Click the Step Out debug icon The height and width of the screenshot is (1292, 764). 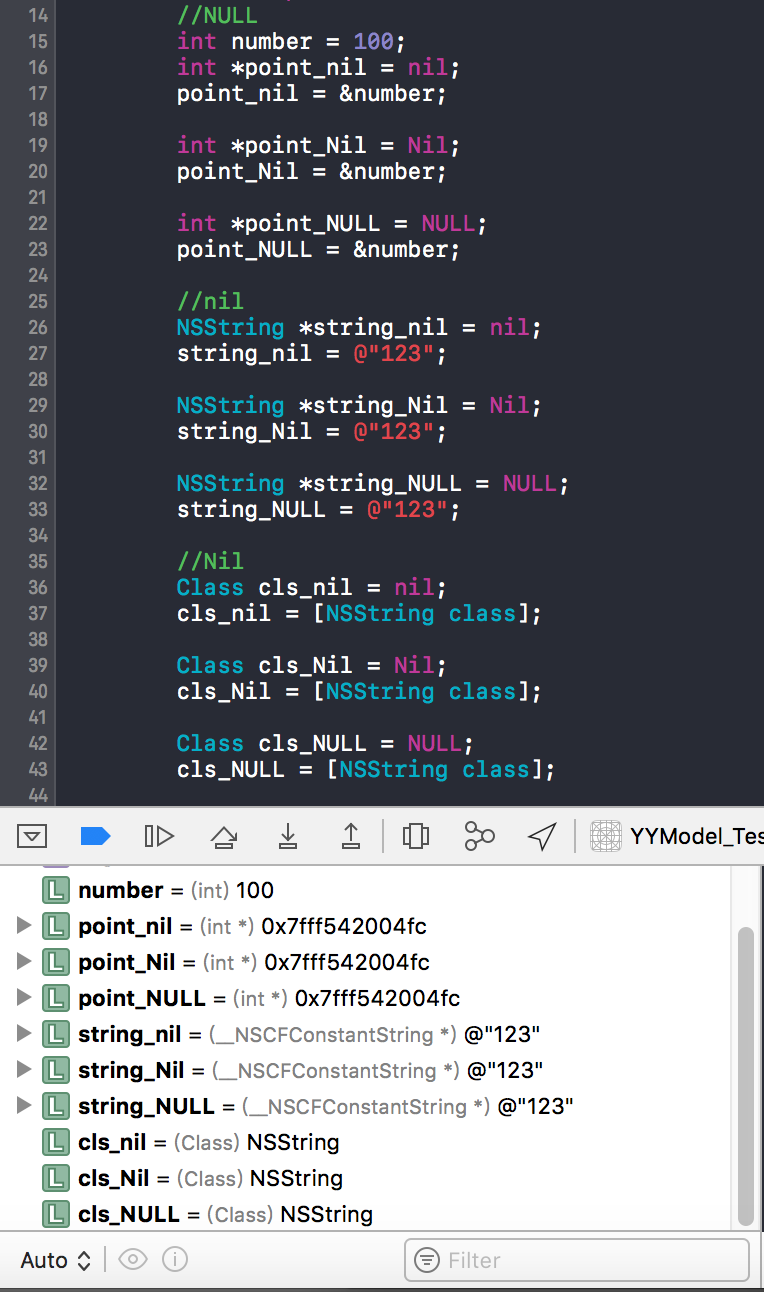coord(351,836)
